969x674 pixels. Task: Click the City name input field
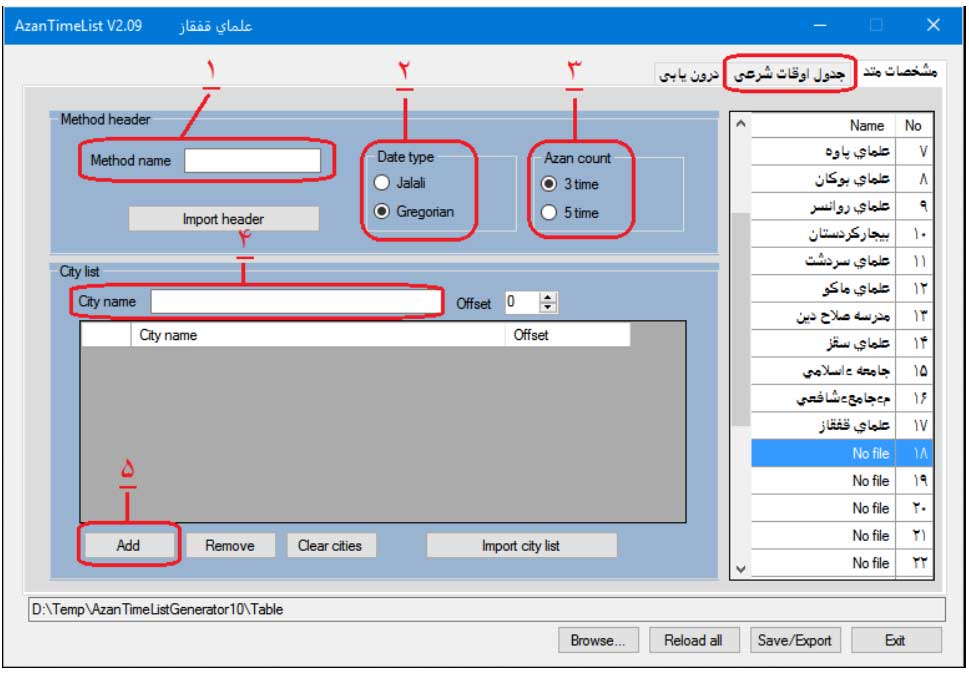pos(295,301)
